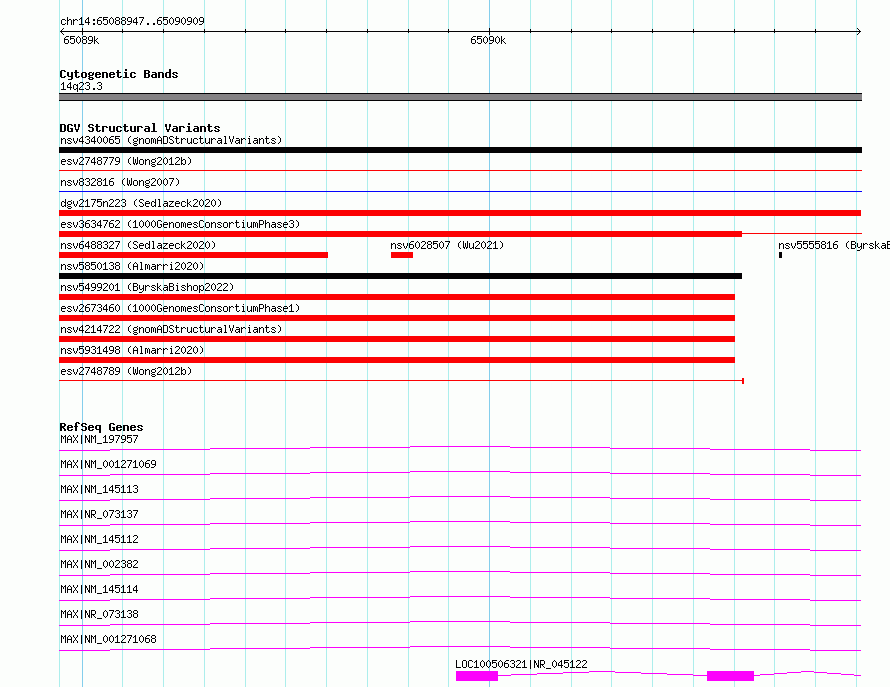Screen dimensions: 890x687
Task: Select the red bar of nsv5499201
Action: pyautogui.click(x=397, y=297)
